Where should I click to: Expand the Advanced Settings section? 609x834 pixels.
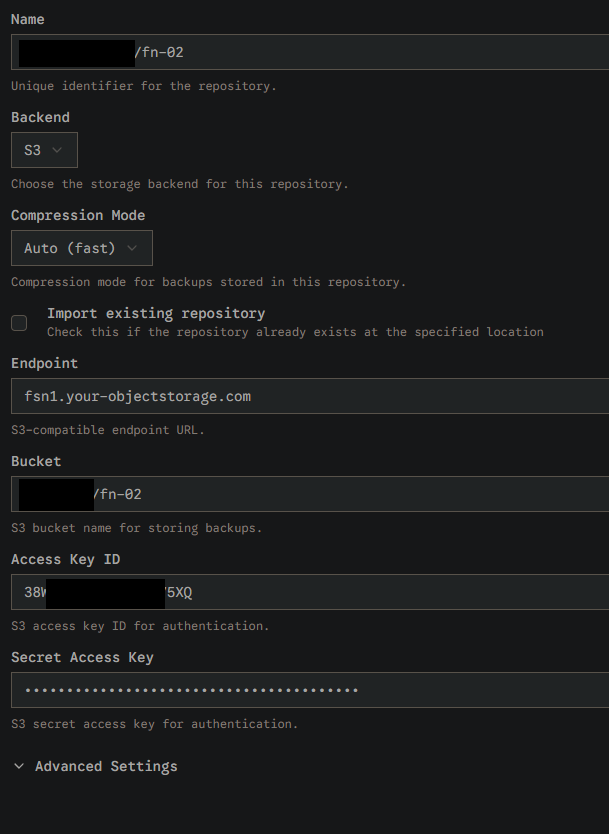click(106, 766)
